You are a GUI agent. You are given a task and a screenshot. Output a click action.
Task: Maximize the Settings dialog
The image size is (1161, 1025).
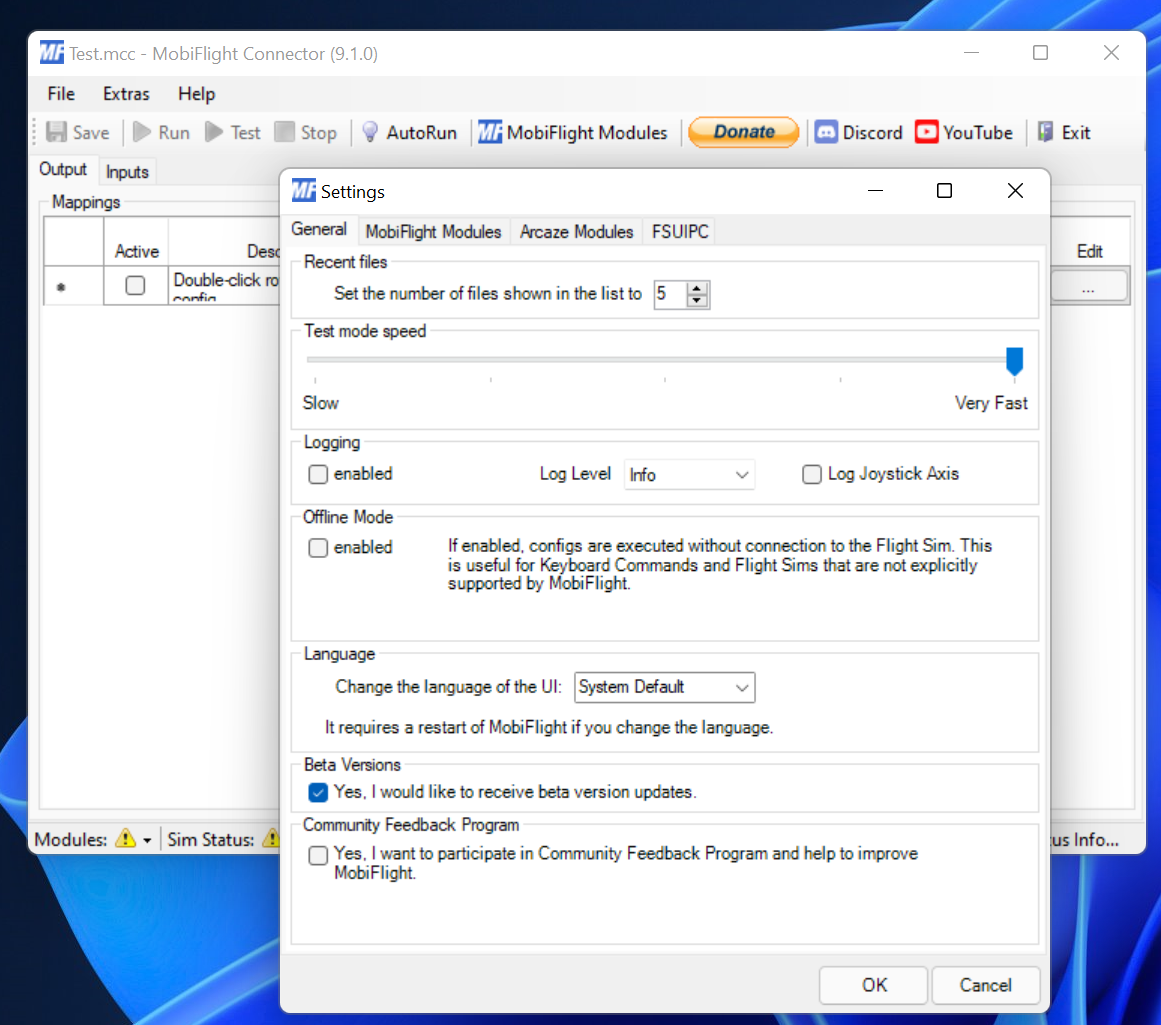pos(944,190)
